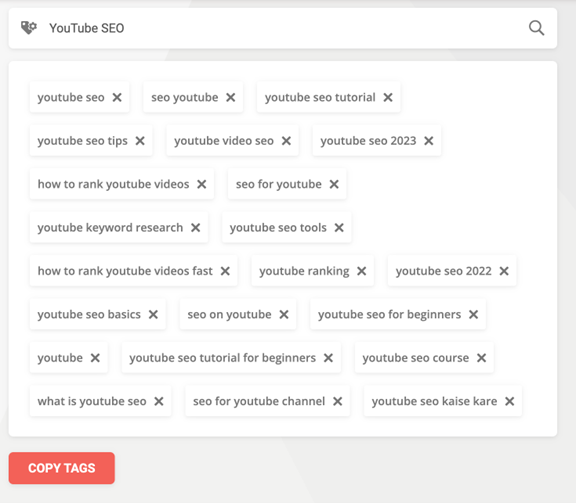Delete the 'youtube seo basics' tag

point(153,315)
